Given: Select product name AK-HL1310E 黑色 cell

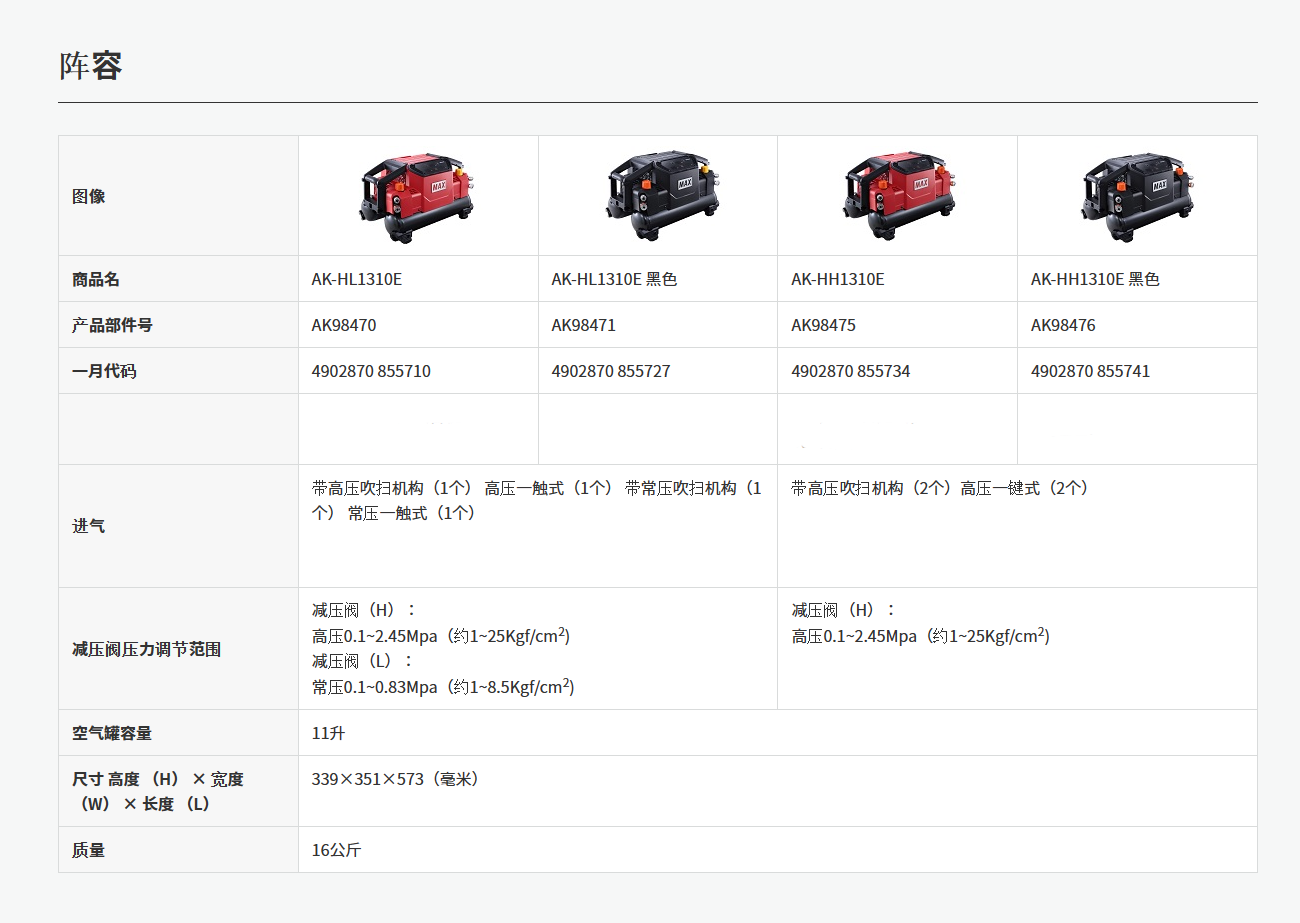Looking at the screenshot, I should point(658,279).
